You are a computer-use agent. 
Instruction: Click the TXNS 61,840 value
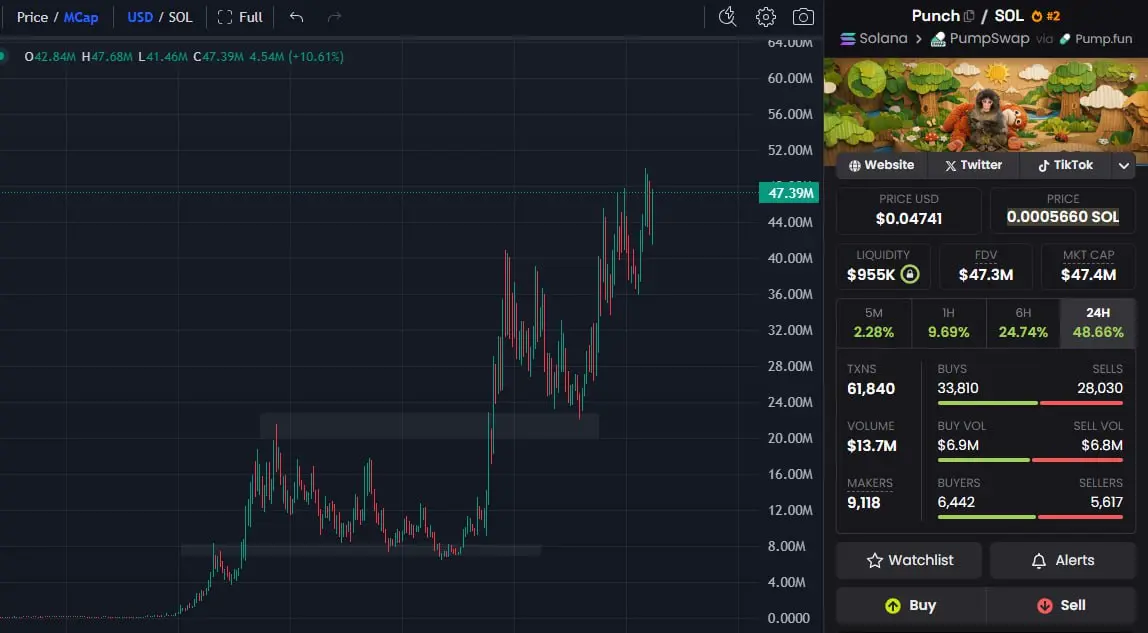click(x=871, y=389)
